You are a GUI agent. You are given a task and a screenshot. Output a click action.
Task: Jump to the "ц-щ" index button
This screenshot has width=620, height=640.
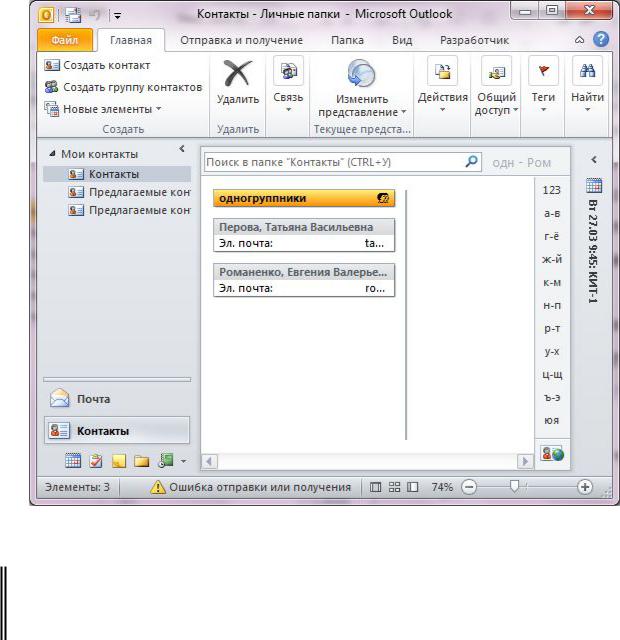tap(552, 374)
